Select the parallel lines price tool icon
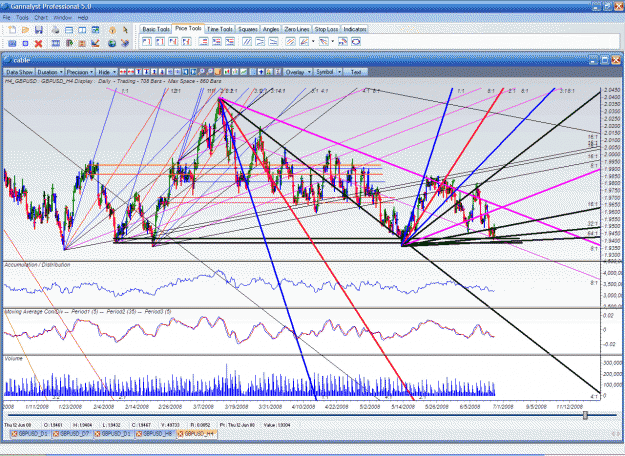This screenshot has width=625, height=456. click(x=247, y=41)
